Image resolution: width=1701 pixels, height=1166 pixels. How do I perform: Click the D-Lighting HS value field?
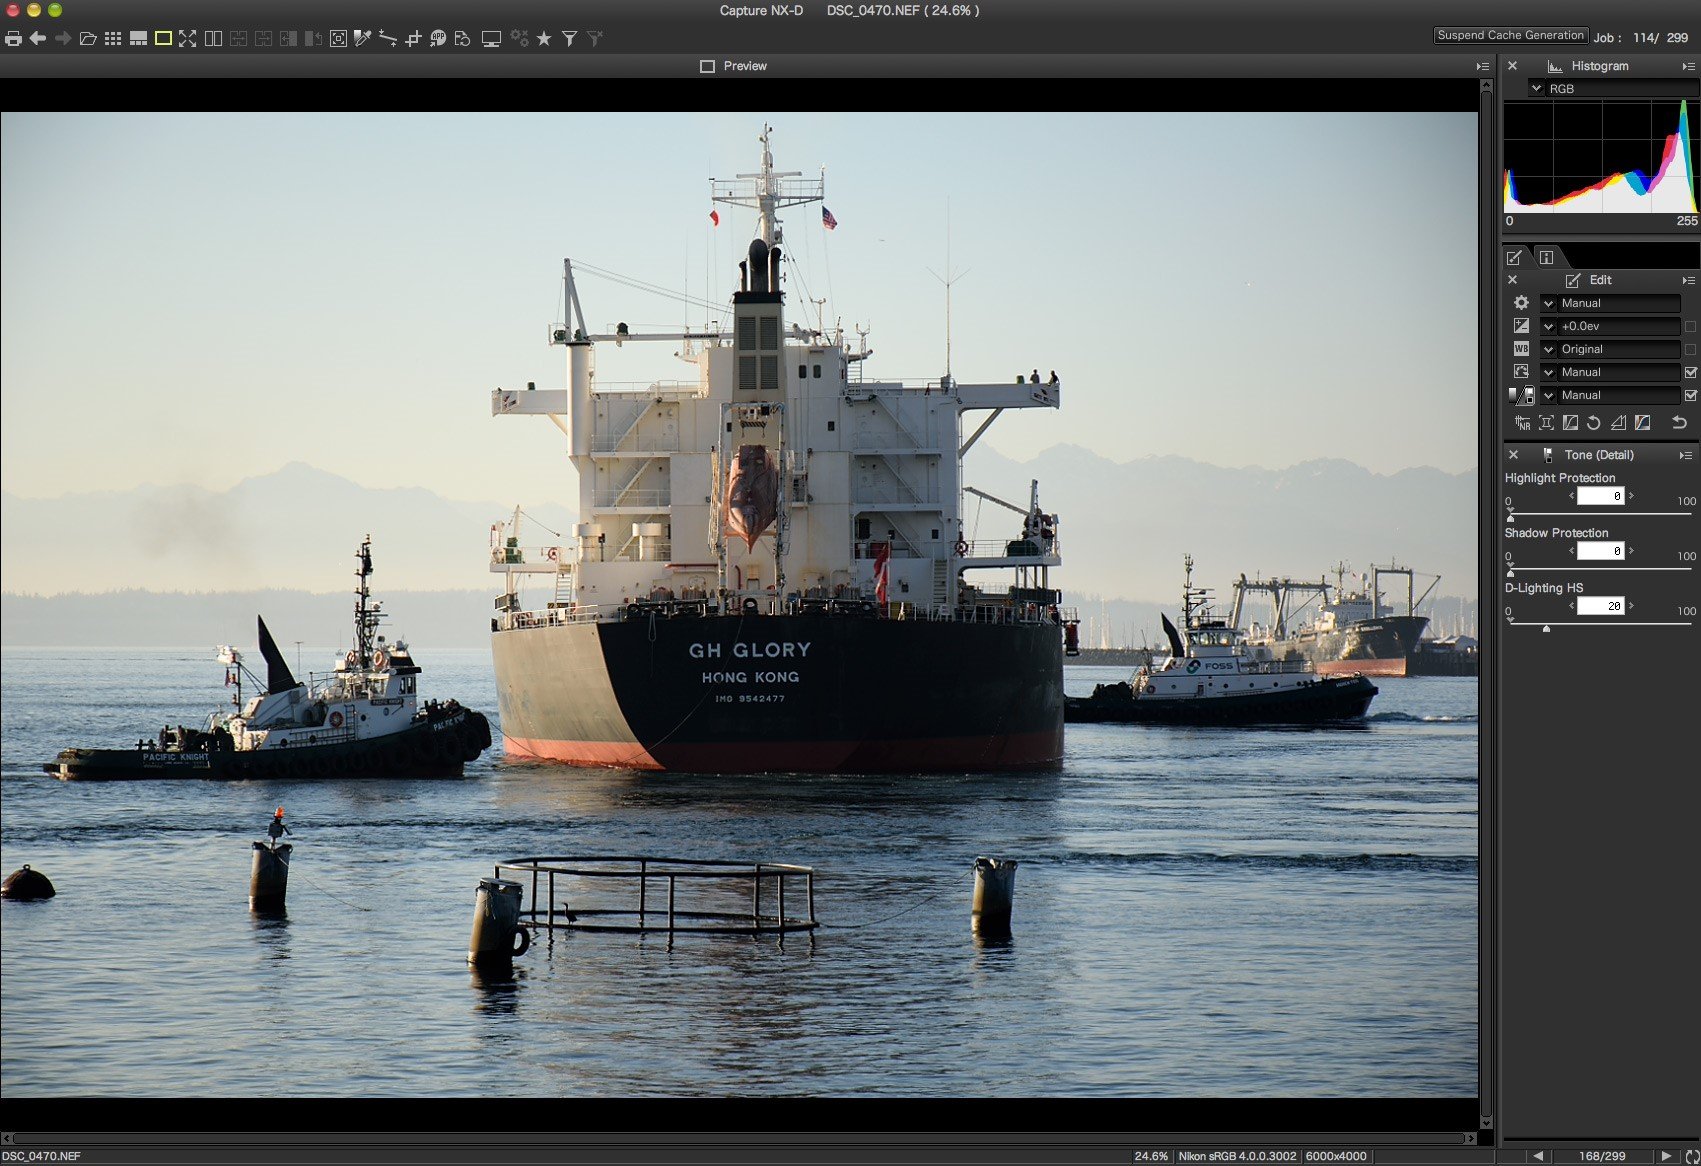[x=1600, y=606]
